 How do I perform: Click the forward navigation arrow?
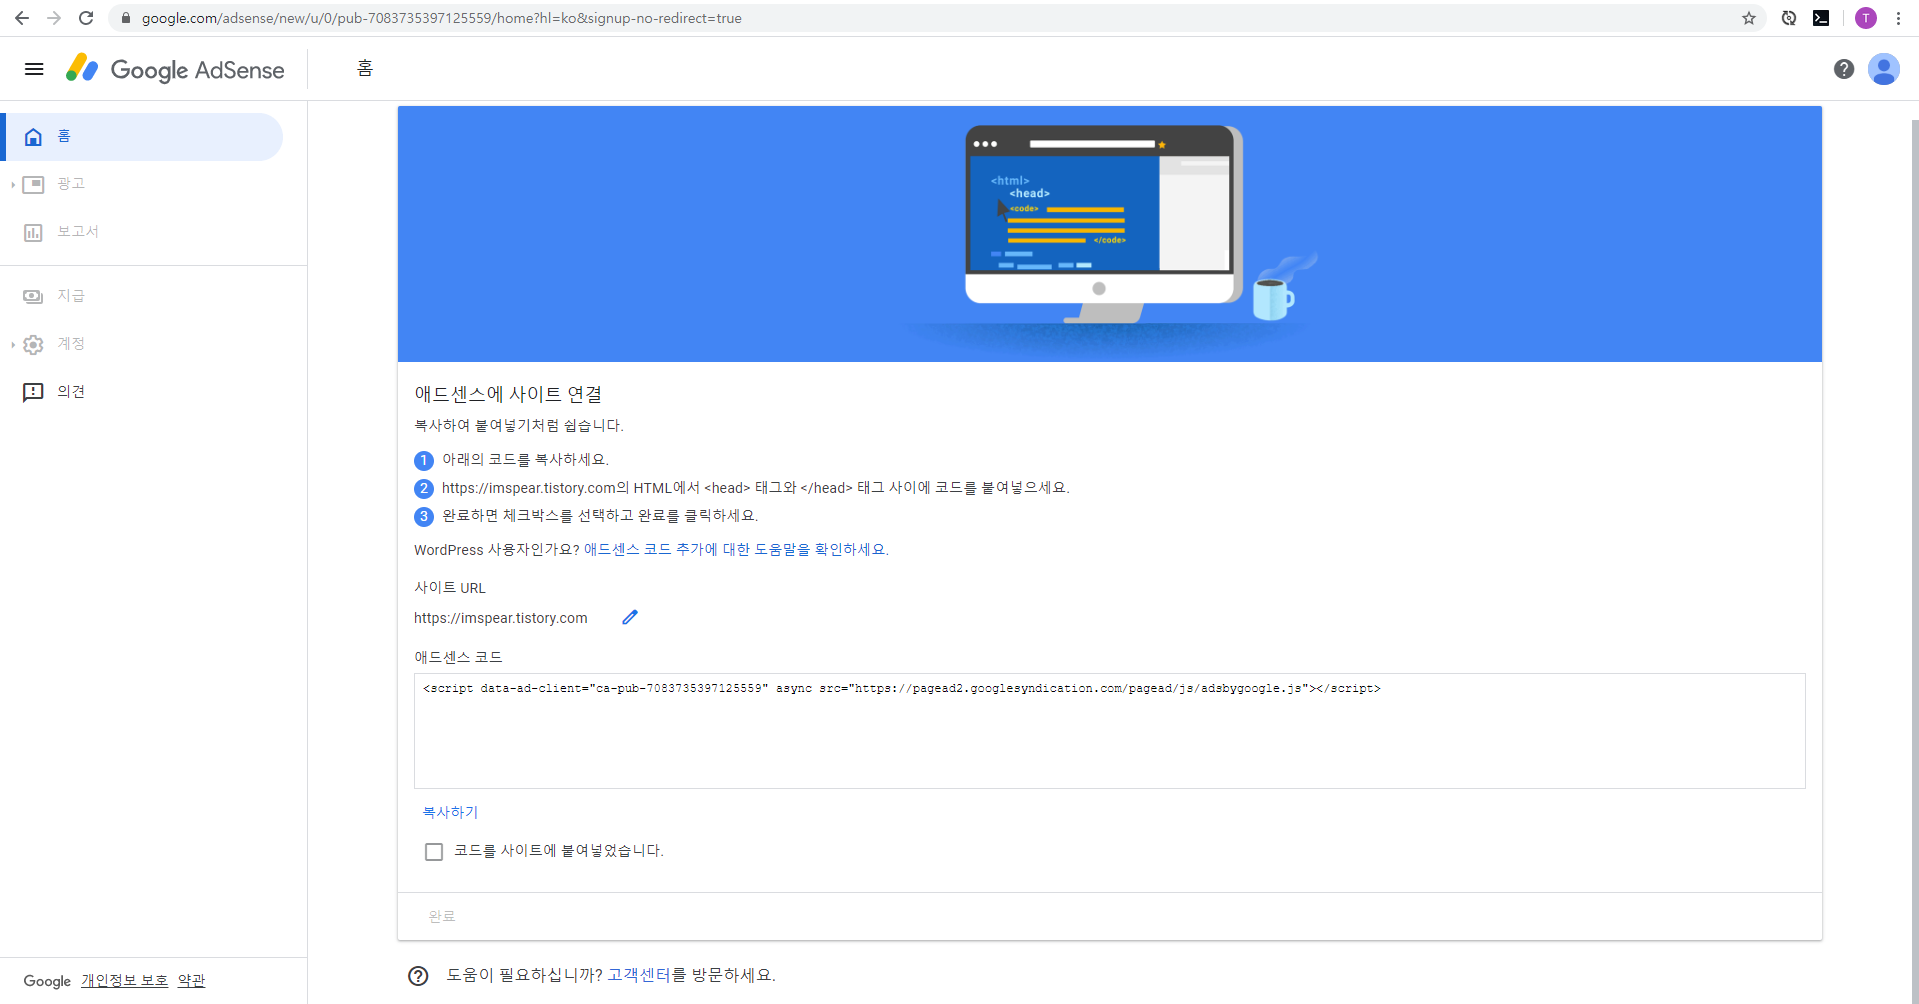[x=54, y=18]
